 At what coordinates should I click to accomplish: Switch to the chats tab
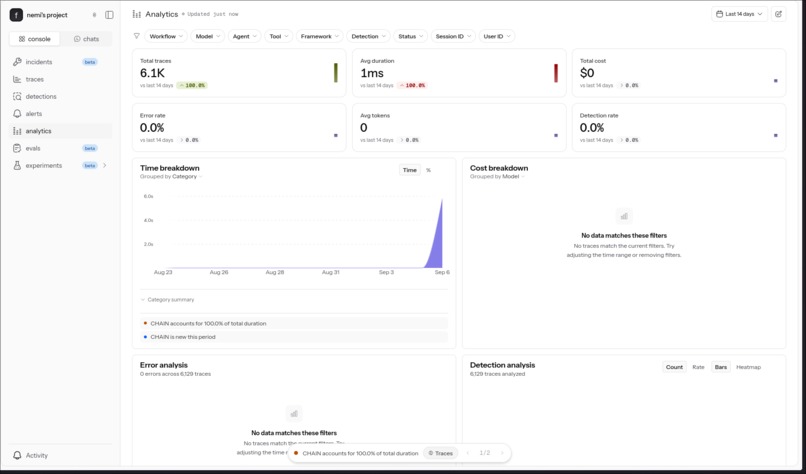(x=86, y=39)
